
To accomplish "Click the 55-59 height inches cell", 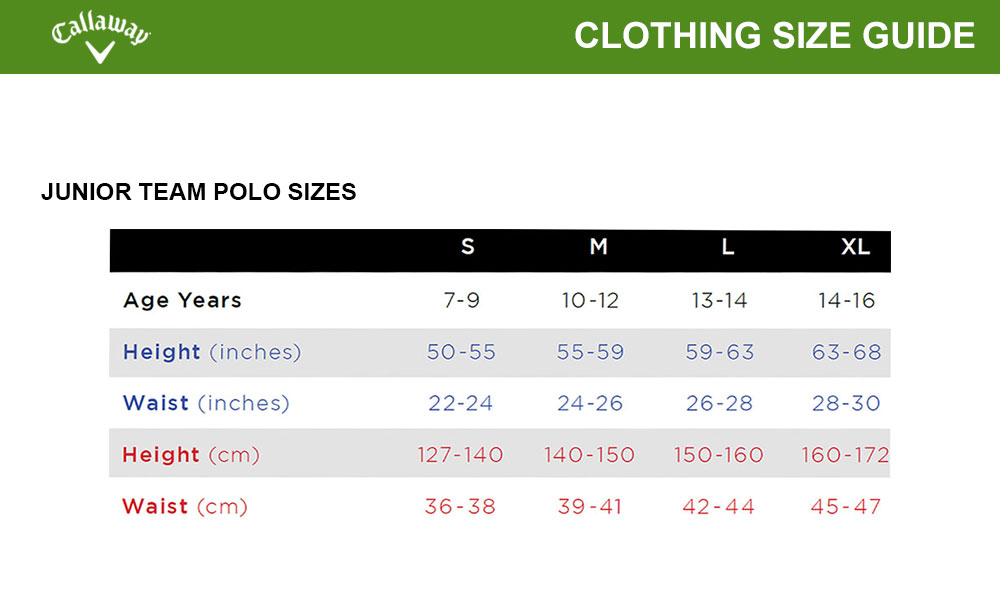I will [590, 352].
